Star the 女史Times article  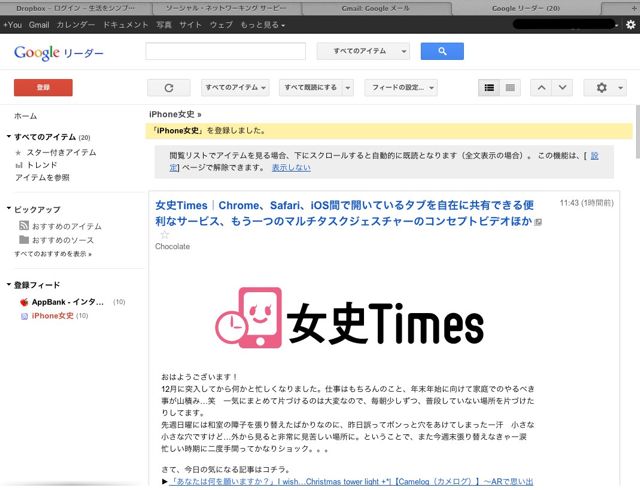tap(164, 235)
